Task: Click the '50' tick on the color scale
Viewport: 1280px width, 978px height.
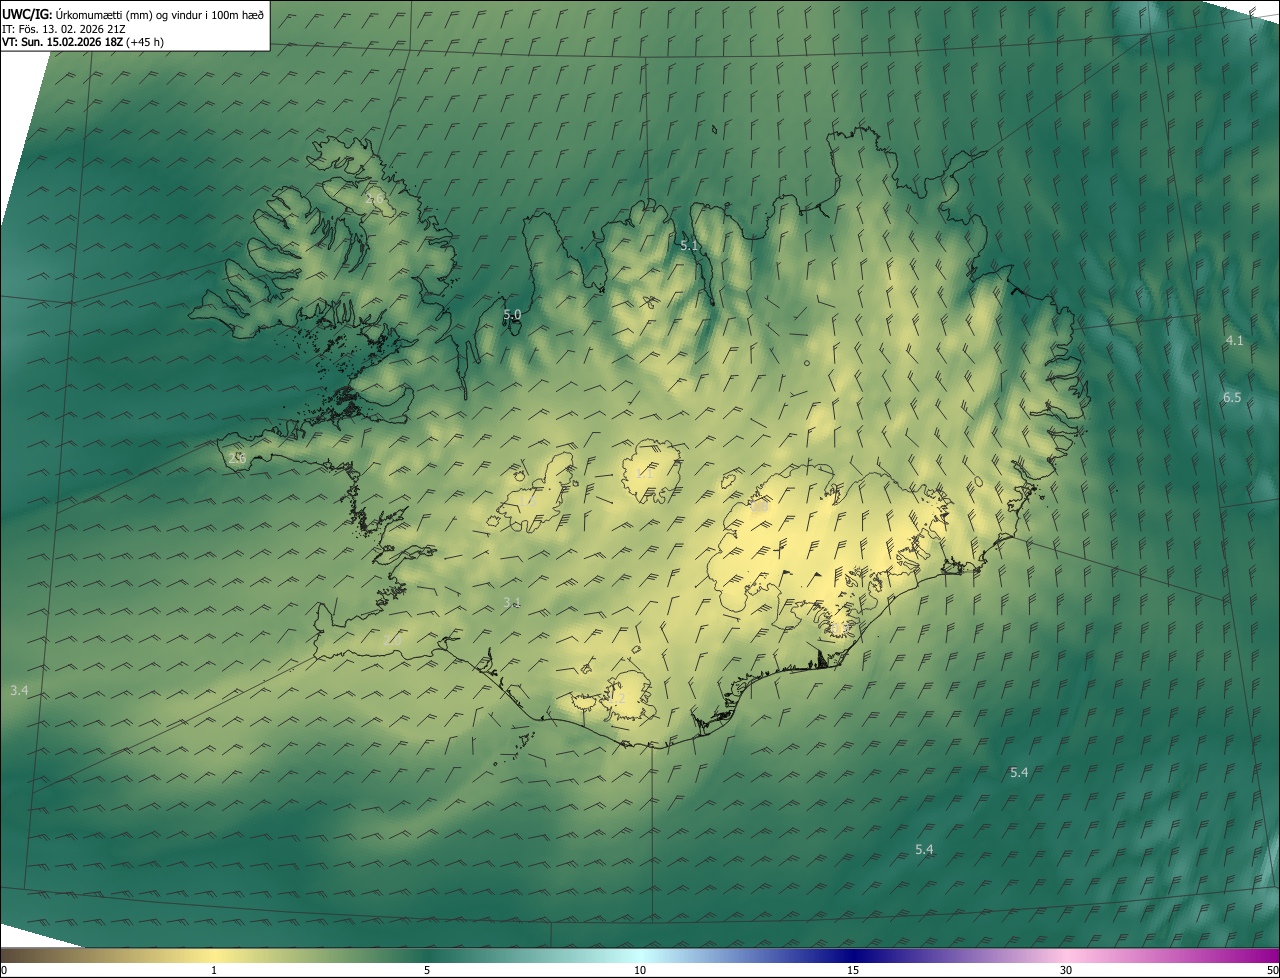Action: (1271, 970)
